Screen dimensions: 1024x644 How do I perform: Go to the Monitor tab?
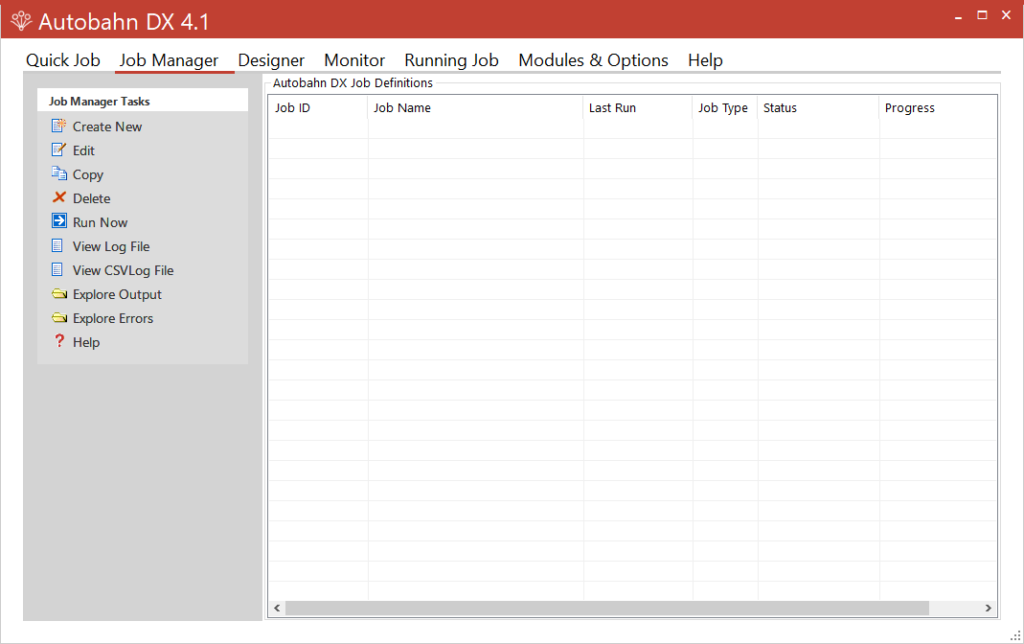point(354,60)
